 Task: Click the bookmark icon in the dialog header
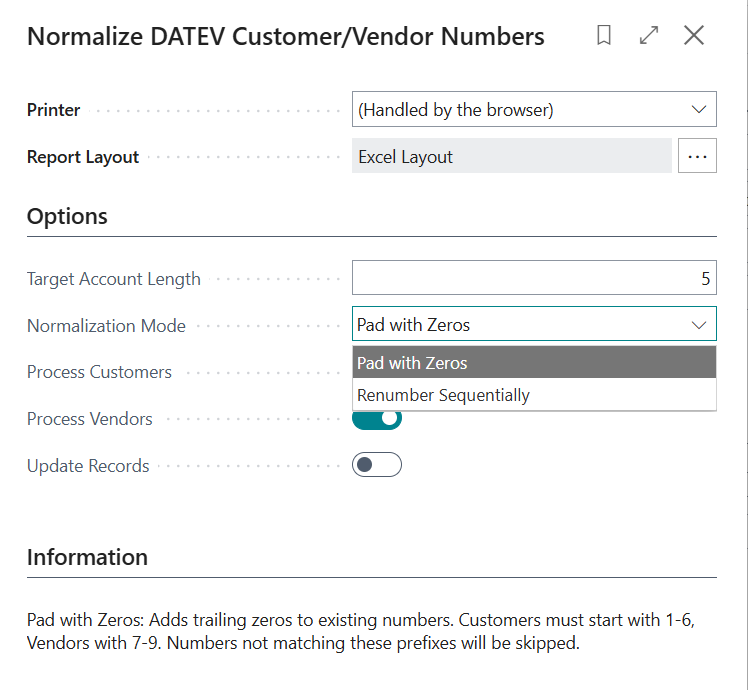pyautogui.click(x=604, y=36)
